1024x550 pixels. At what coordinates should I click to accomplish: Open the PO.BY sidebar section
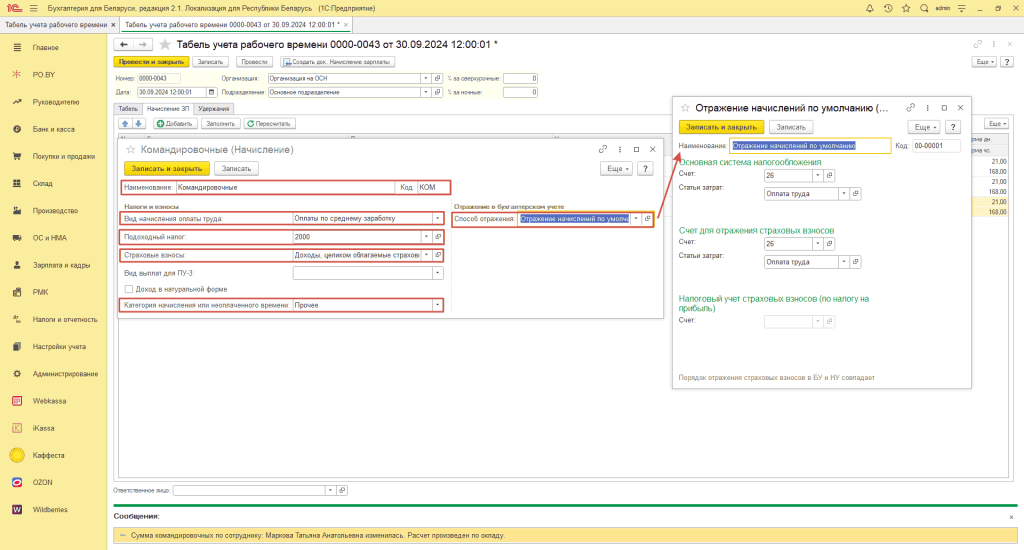tap(44, 74)
